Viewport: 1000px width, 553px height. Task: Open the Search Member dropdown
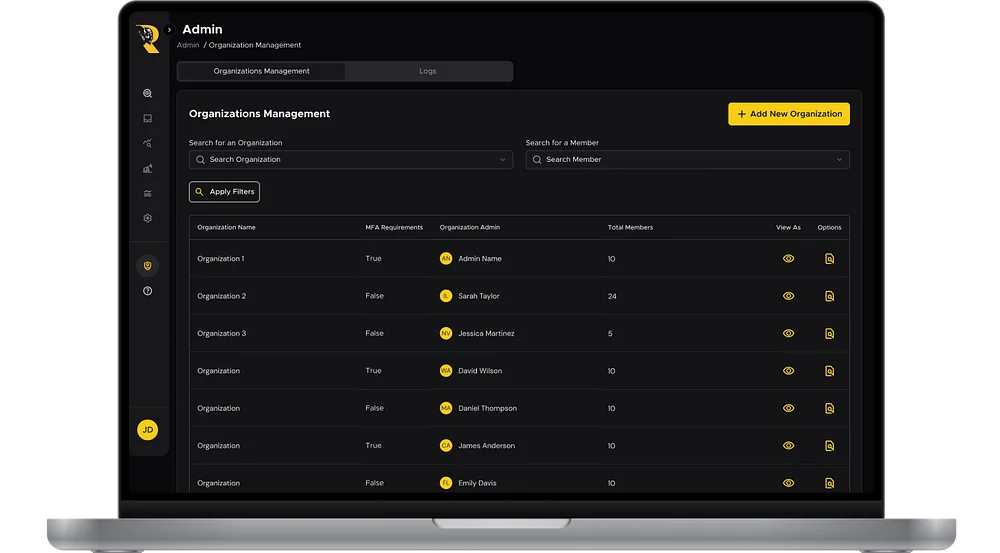(x=688, y=159)
